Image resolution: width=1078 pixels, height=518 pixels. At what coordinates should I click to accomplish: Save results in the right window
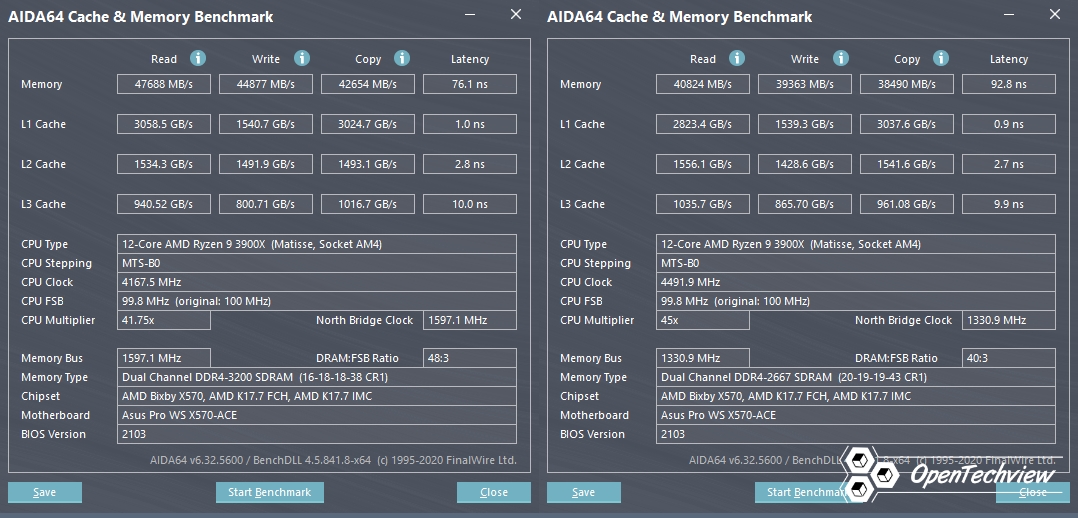(x=584, y=493)
